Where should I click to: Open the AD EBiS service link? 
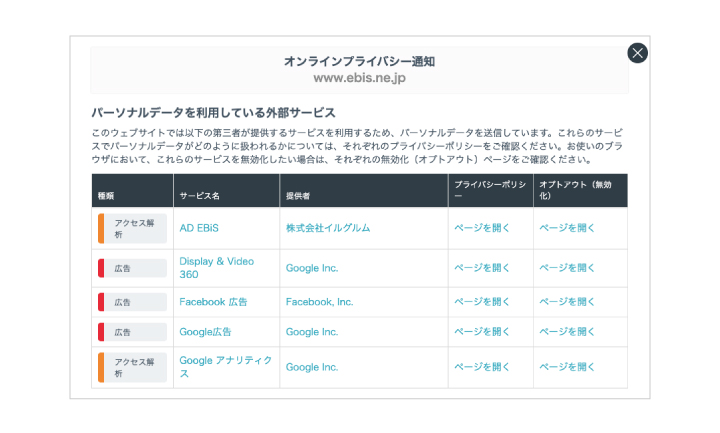(x=199, y=228)
